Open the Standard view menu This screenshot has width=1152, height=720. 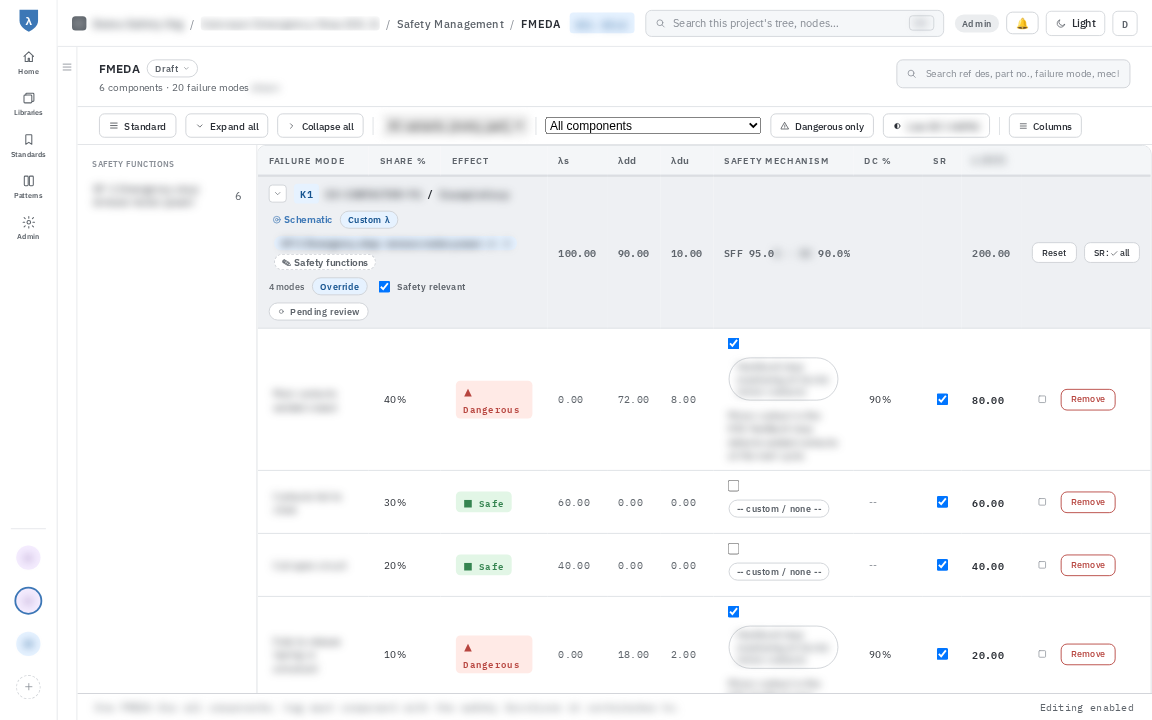[137, 126]
